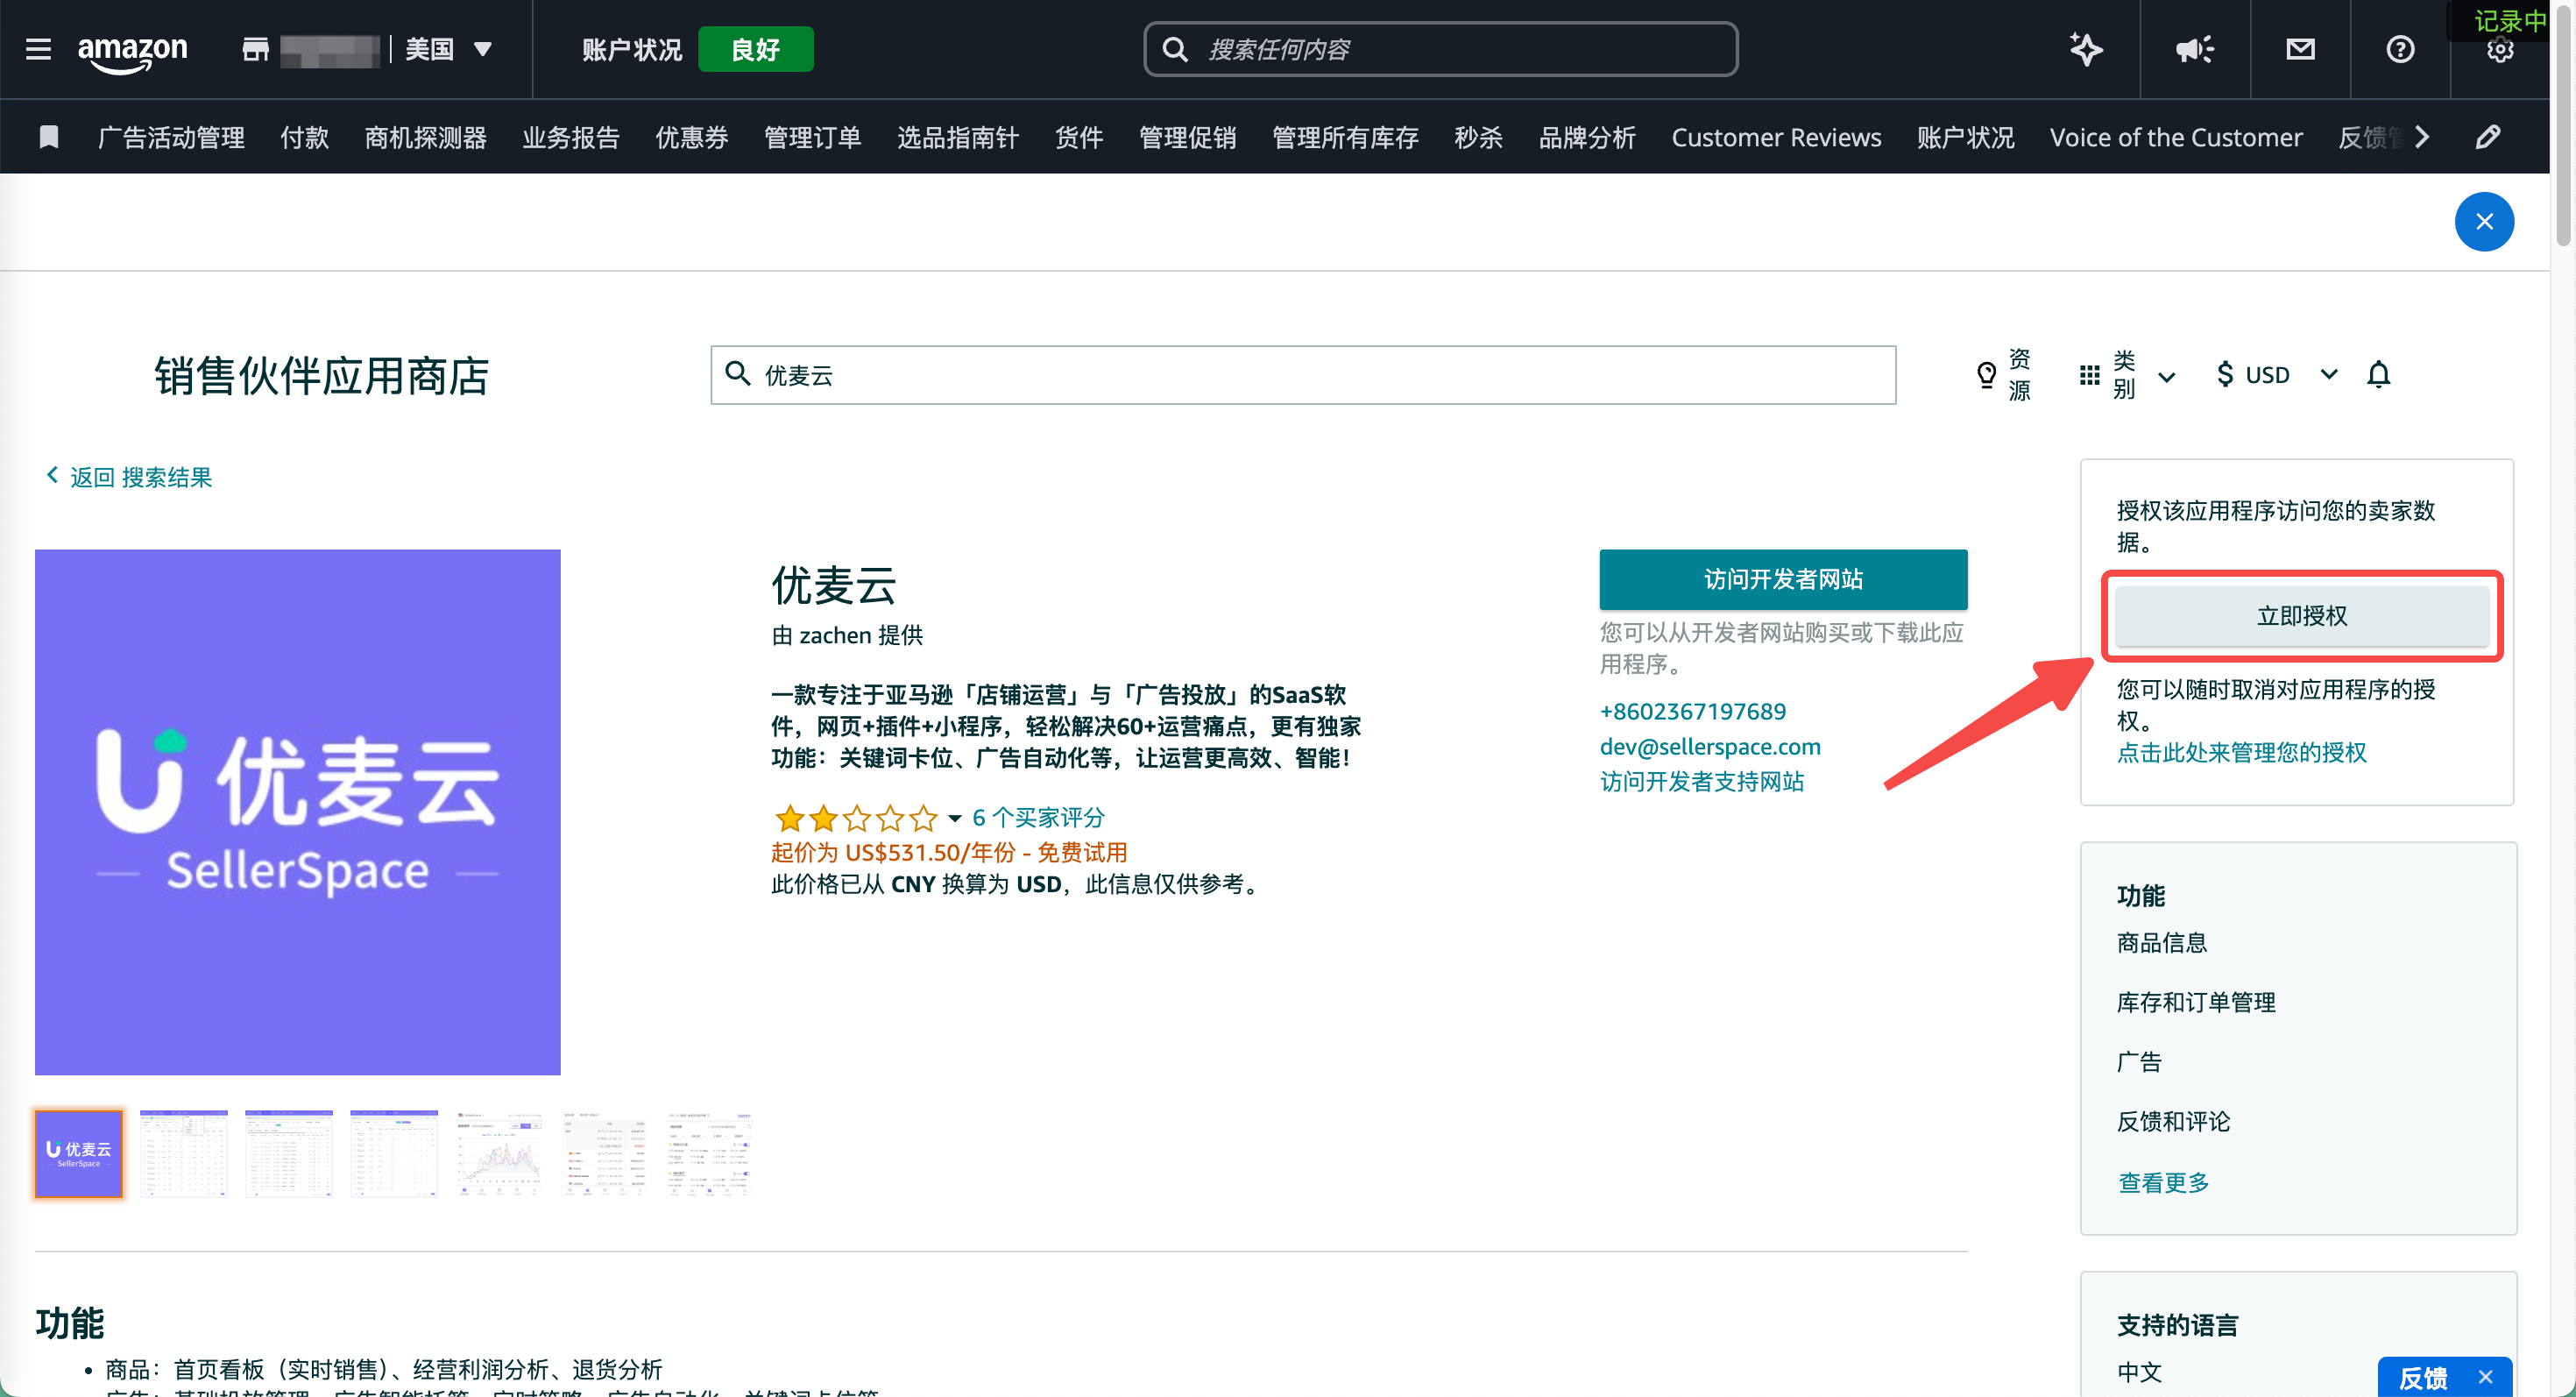This screenshot has height=1397, width=2576.
Task: Focus the app store search field with 优麦云
Action: (1303, 374)
